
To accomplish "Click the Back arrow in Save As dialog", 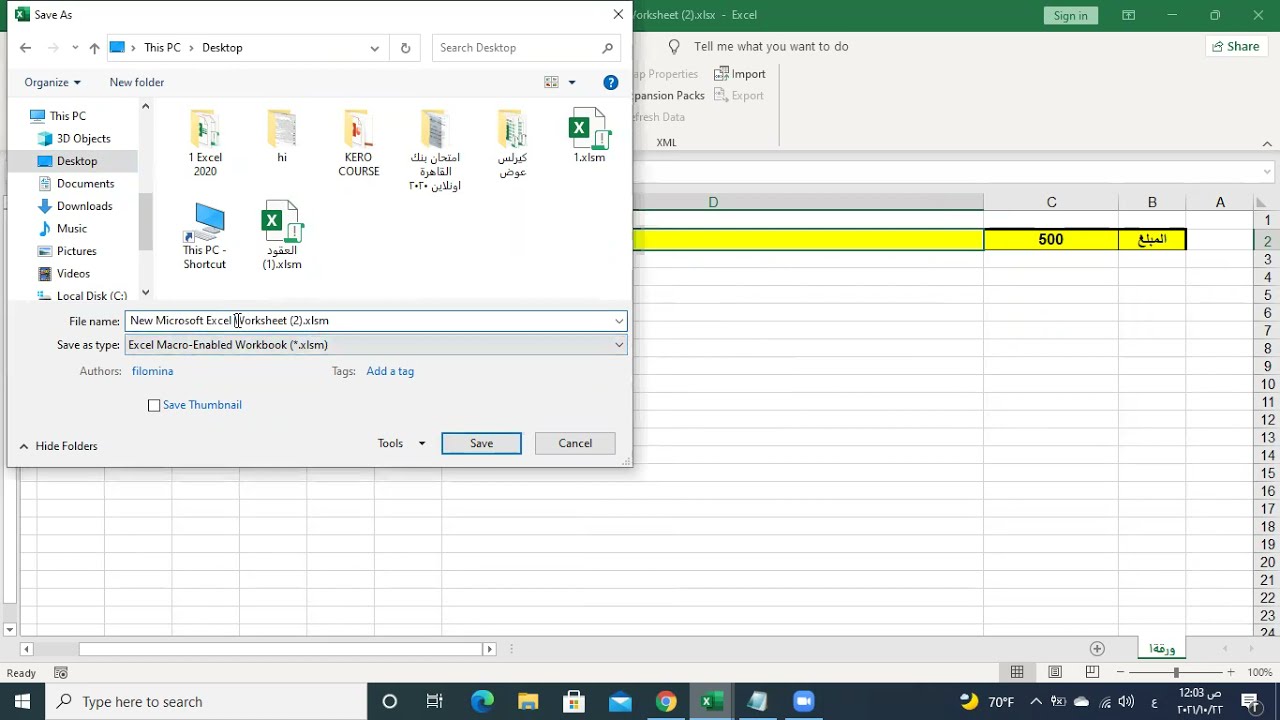I will click(x=25, y=47).
